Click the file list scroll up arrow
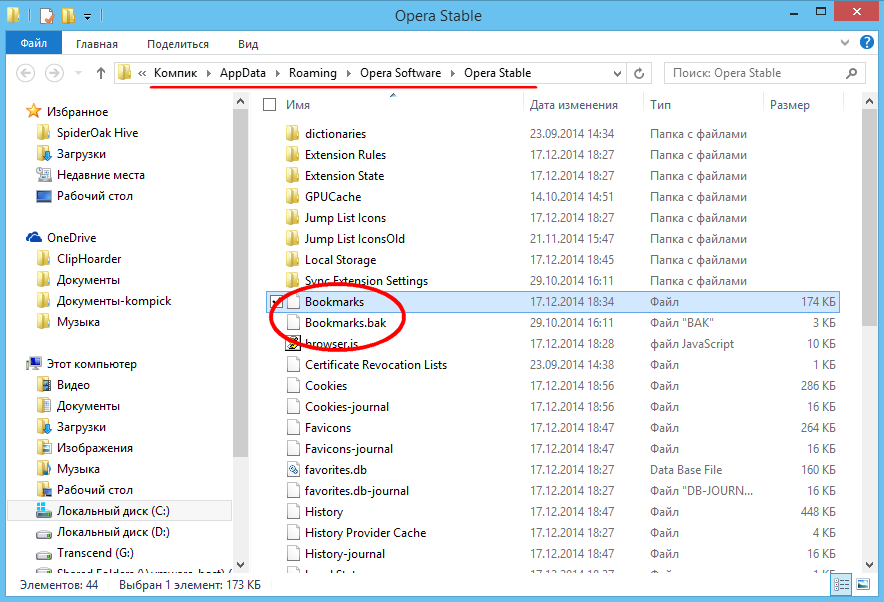 [x=869, y=101]
